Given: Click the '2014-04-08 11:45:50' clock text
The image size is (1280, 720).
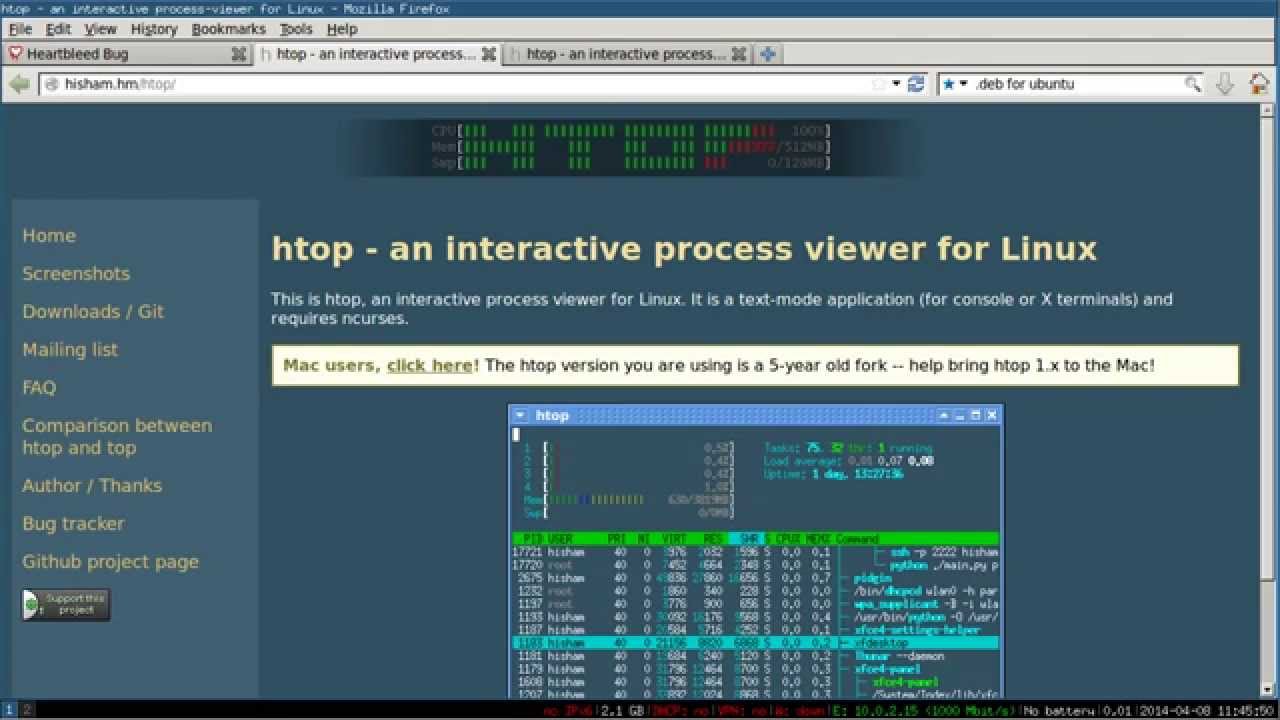Looking at the screenshot, I should tap(1208, 710).
